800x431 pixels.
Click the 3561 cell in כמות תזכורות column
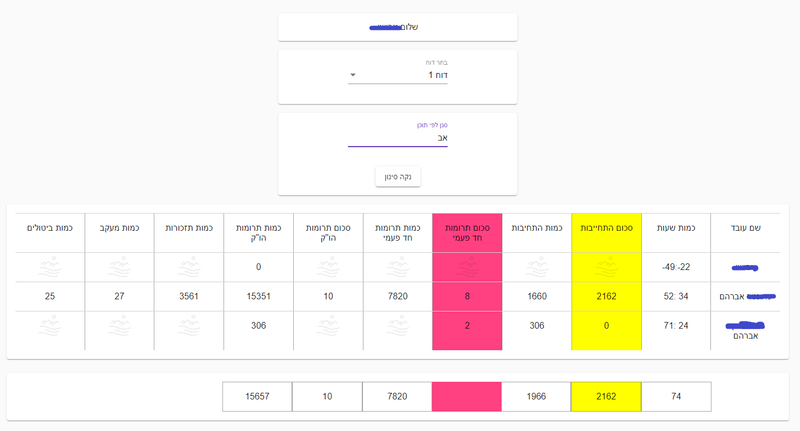189,296
